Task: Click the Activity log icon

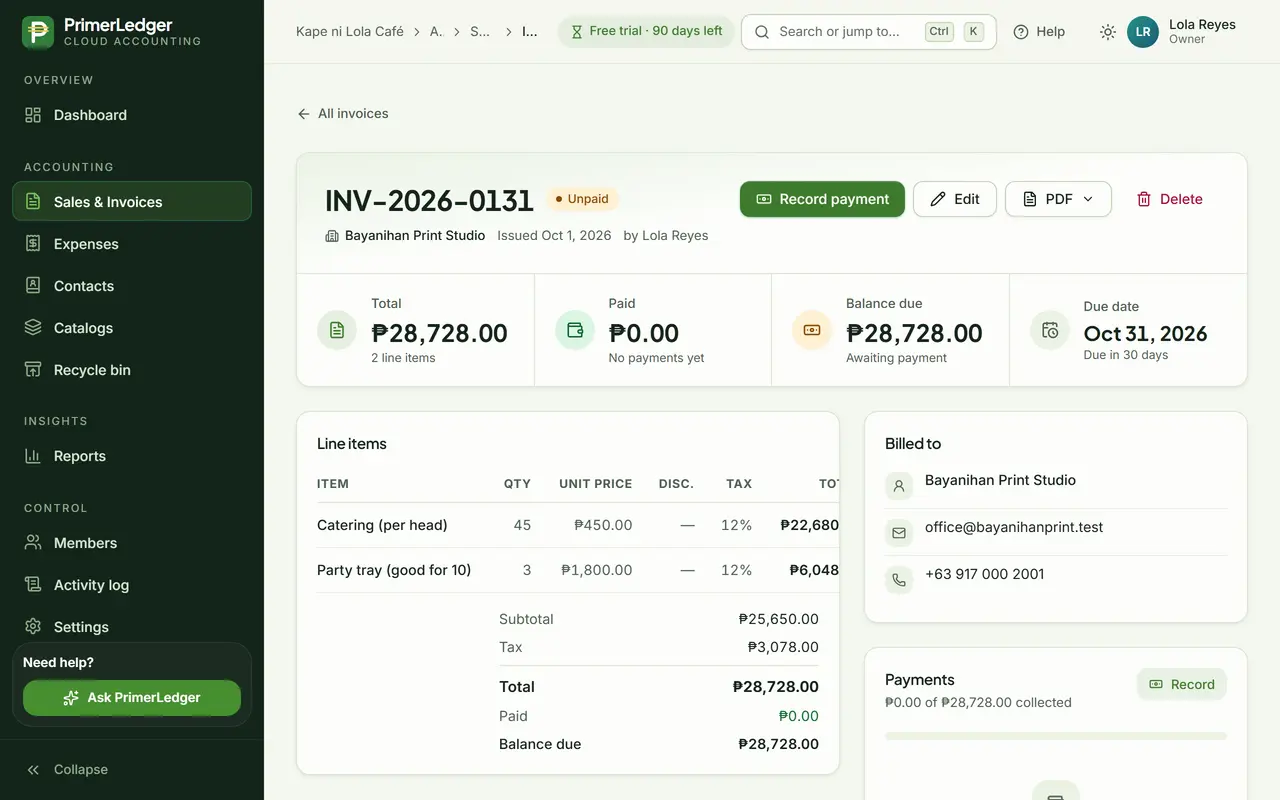Action: tap(33, 584)
